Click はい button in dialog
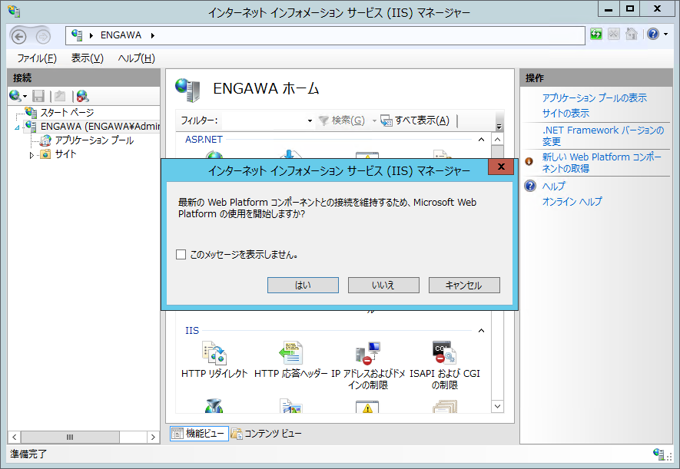The image size is (680, 469). tap(303, 285)
